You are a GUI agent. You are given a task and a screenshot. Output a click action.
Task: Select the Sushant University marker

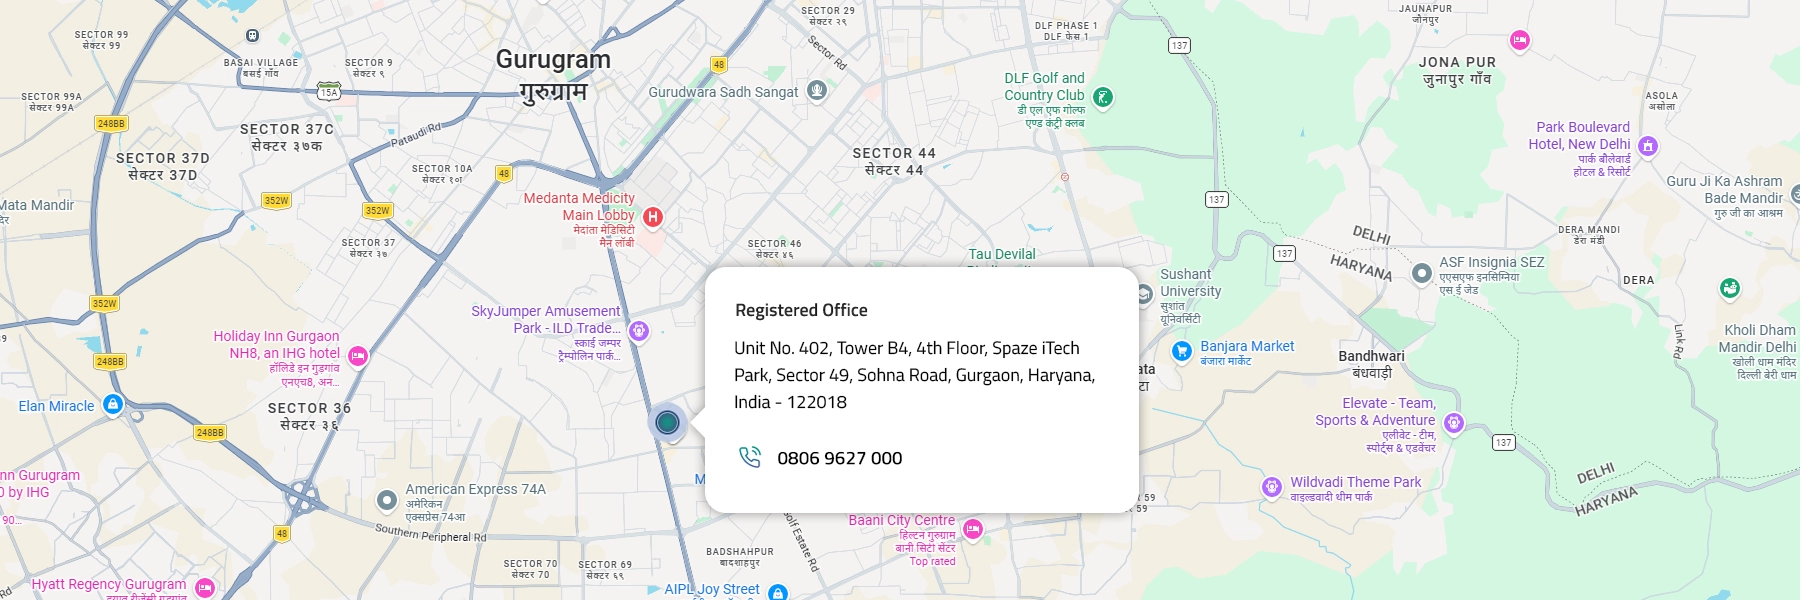(1144, 295)
